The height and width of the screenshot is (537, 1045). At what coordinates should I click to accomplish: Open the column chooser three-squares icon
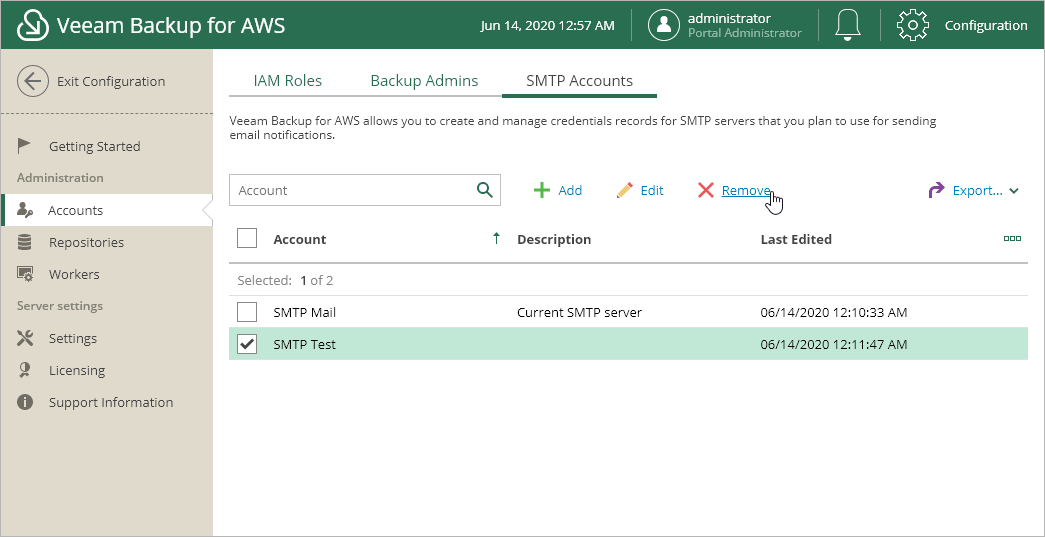(1012, 239)
